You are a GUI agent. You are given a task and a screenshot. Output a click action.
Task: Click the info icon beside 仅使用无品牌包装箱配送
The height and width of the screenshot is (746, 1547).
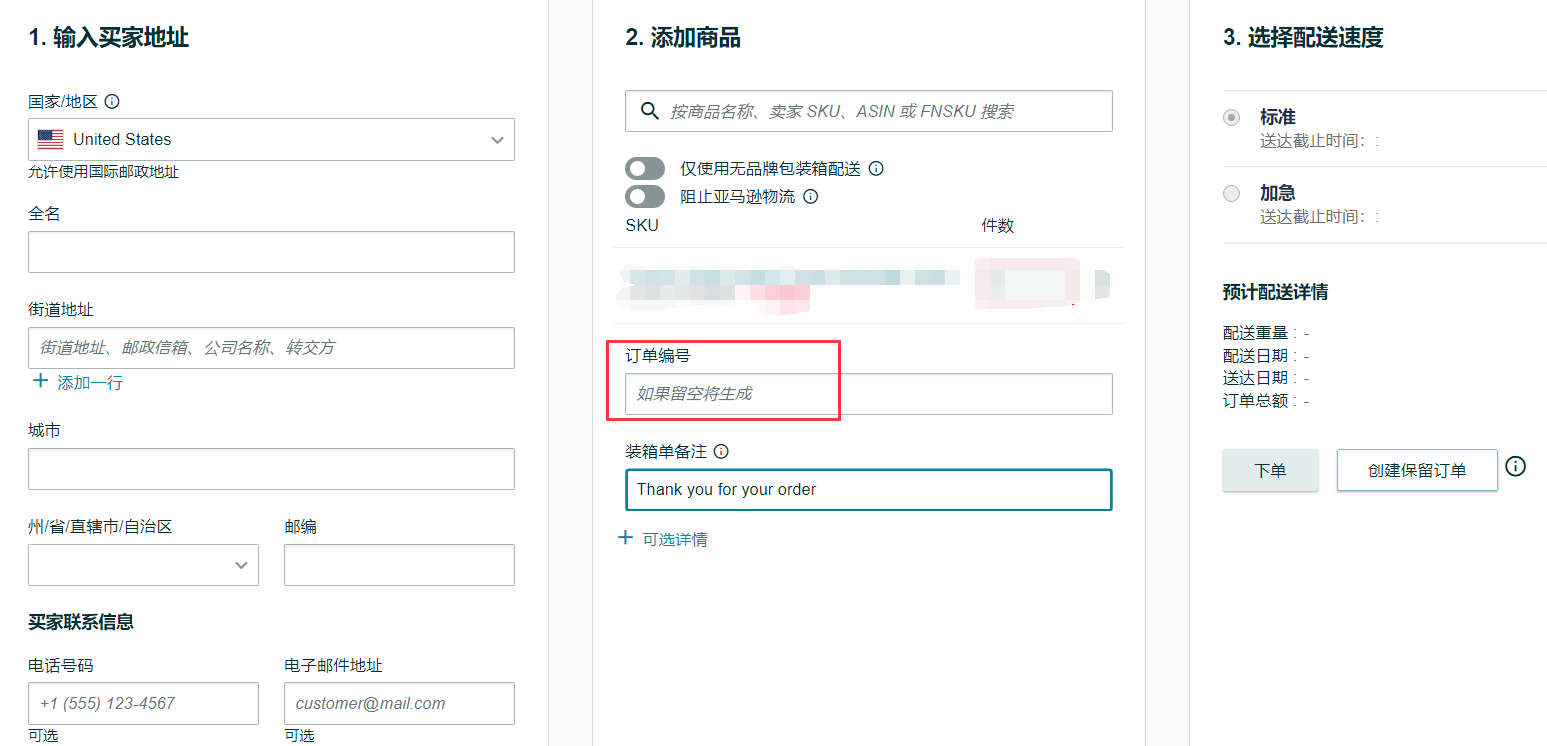coord(876,168)
